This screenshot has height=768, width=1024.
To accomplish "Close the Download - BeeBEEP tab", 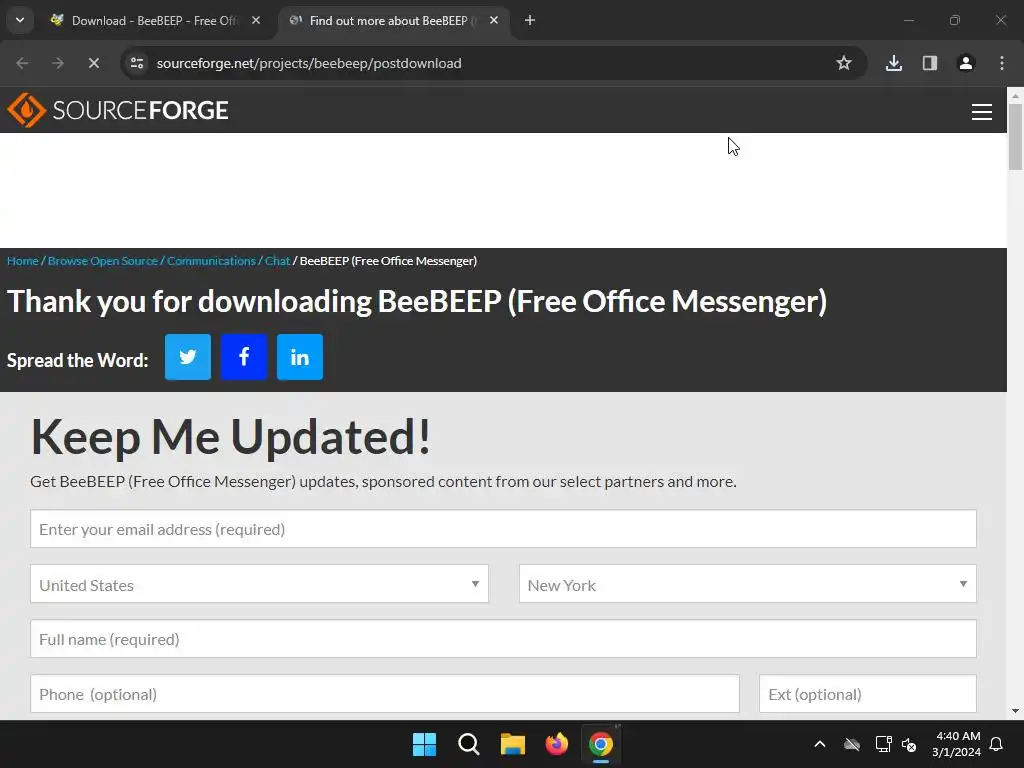I will click(256, 20).
